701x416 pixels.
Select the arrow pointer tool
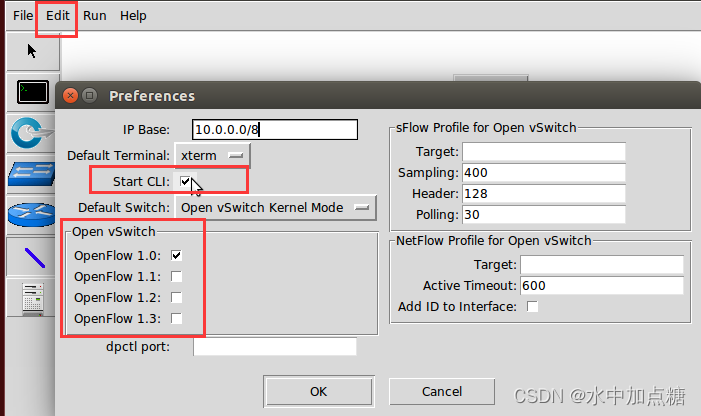tap(32, 51)
